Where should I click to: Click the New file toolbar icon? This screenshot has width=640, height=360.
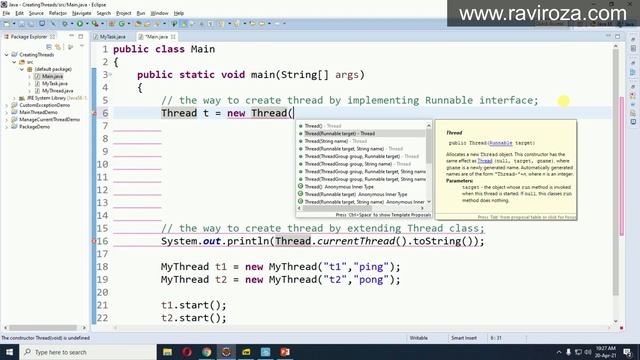click(7, 24)
